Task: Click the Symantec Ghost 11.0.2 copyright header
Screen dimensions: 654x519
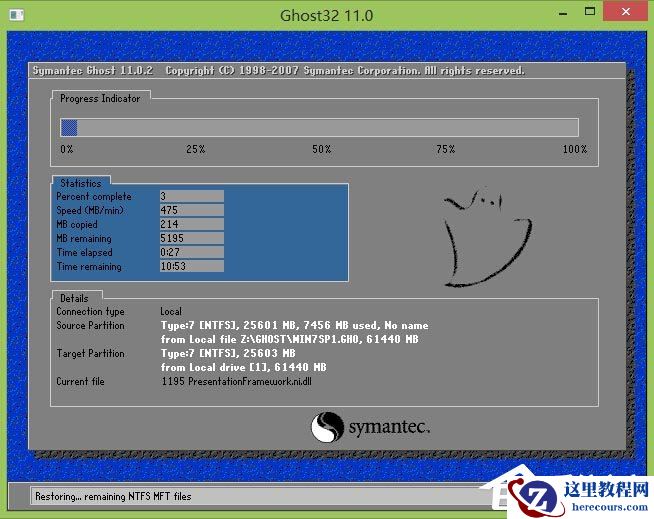Action: coord(279,71)
